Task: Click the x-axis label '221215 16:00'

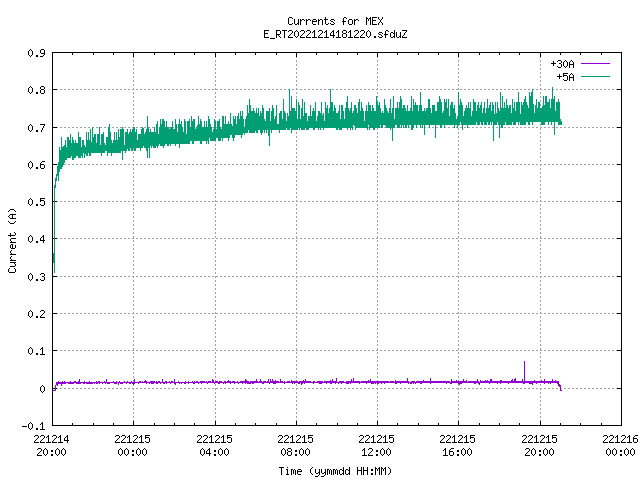Action: pyautogui.click(x=457, y=445)
